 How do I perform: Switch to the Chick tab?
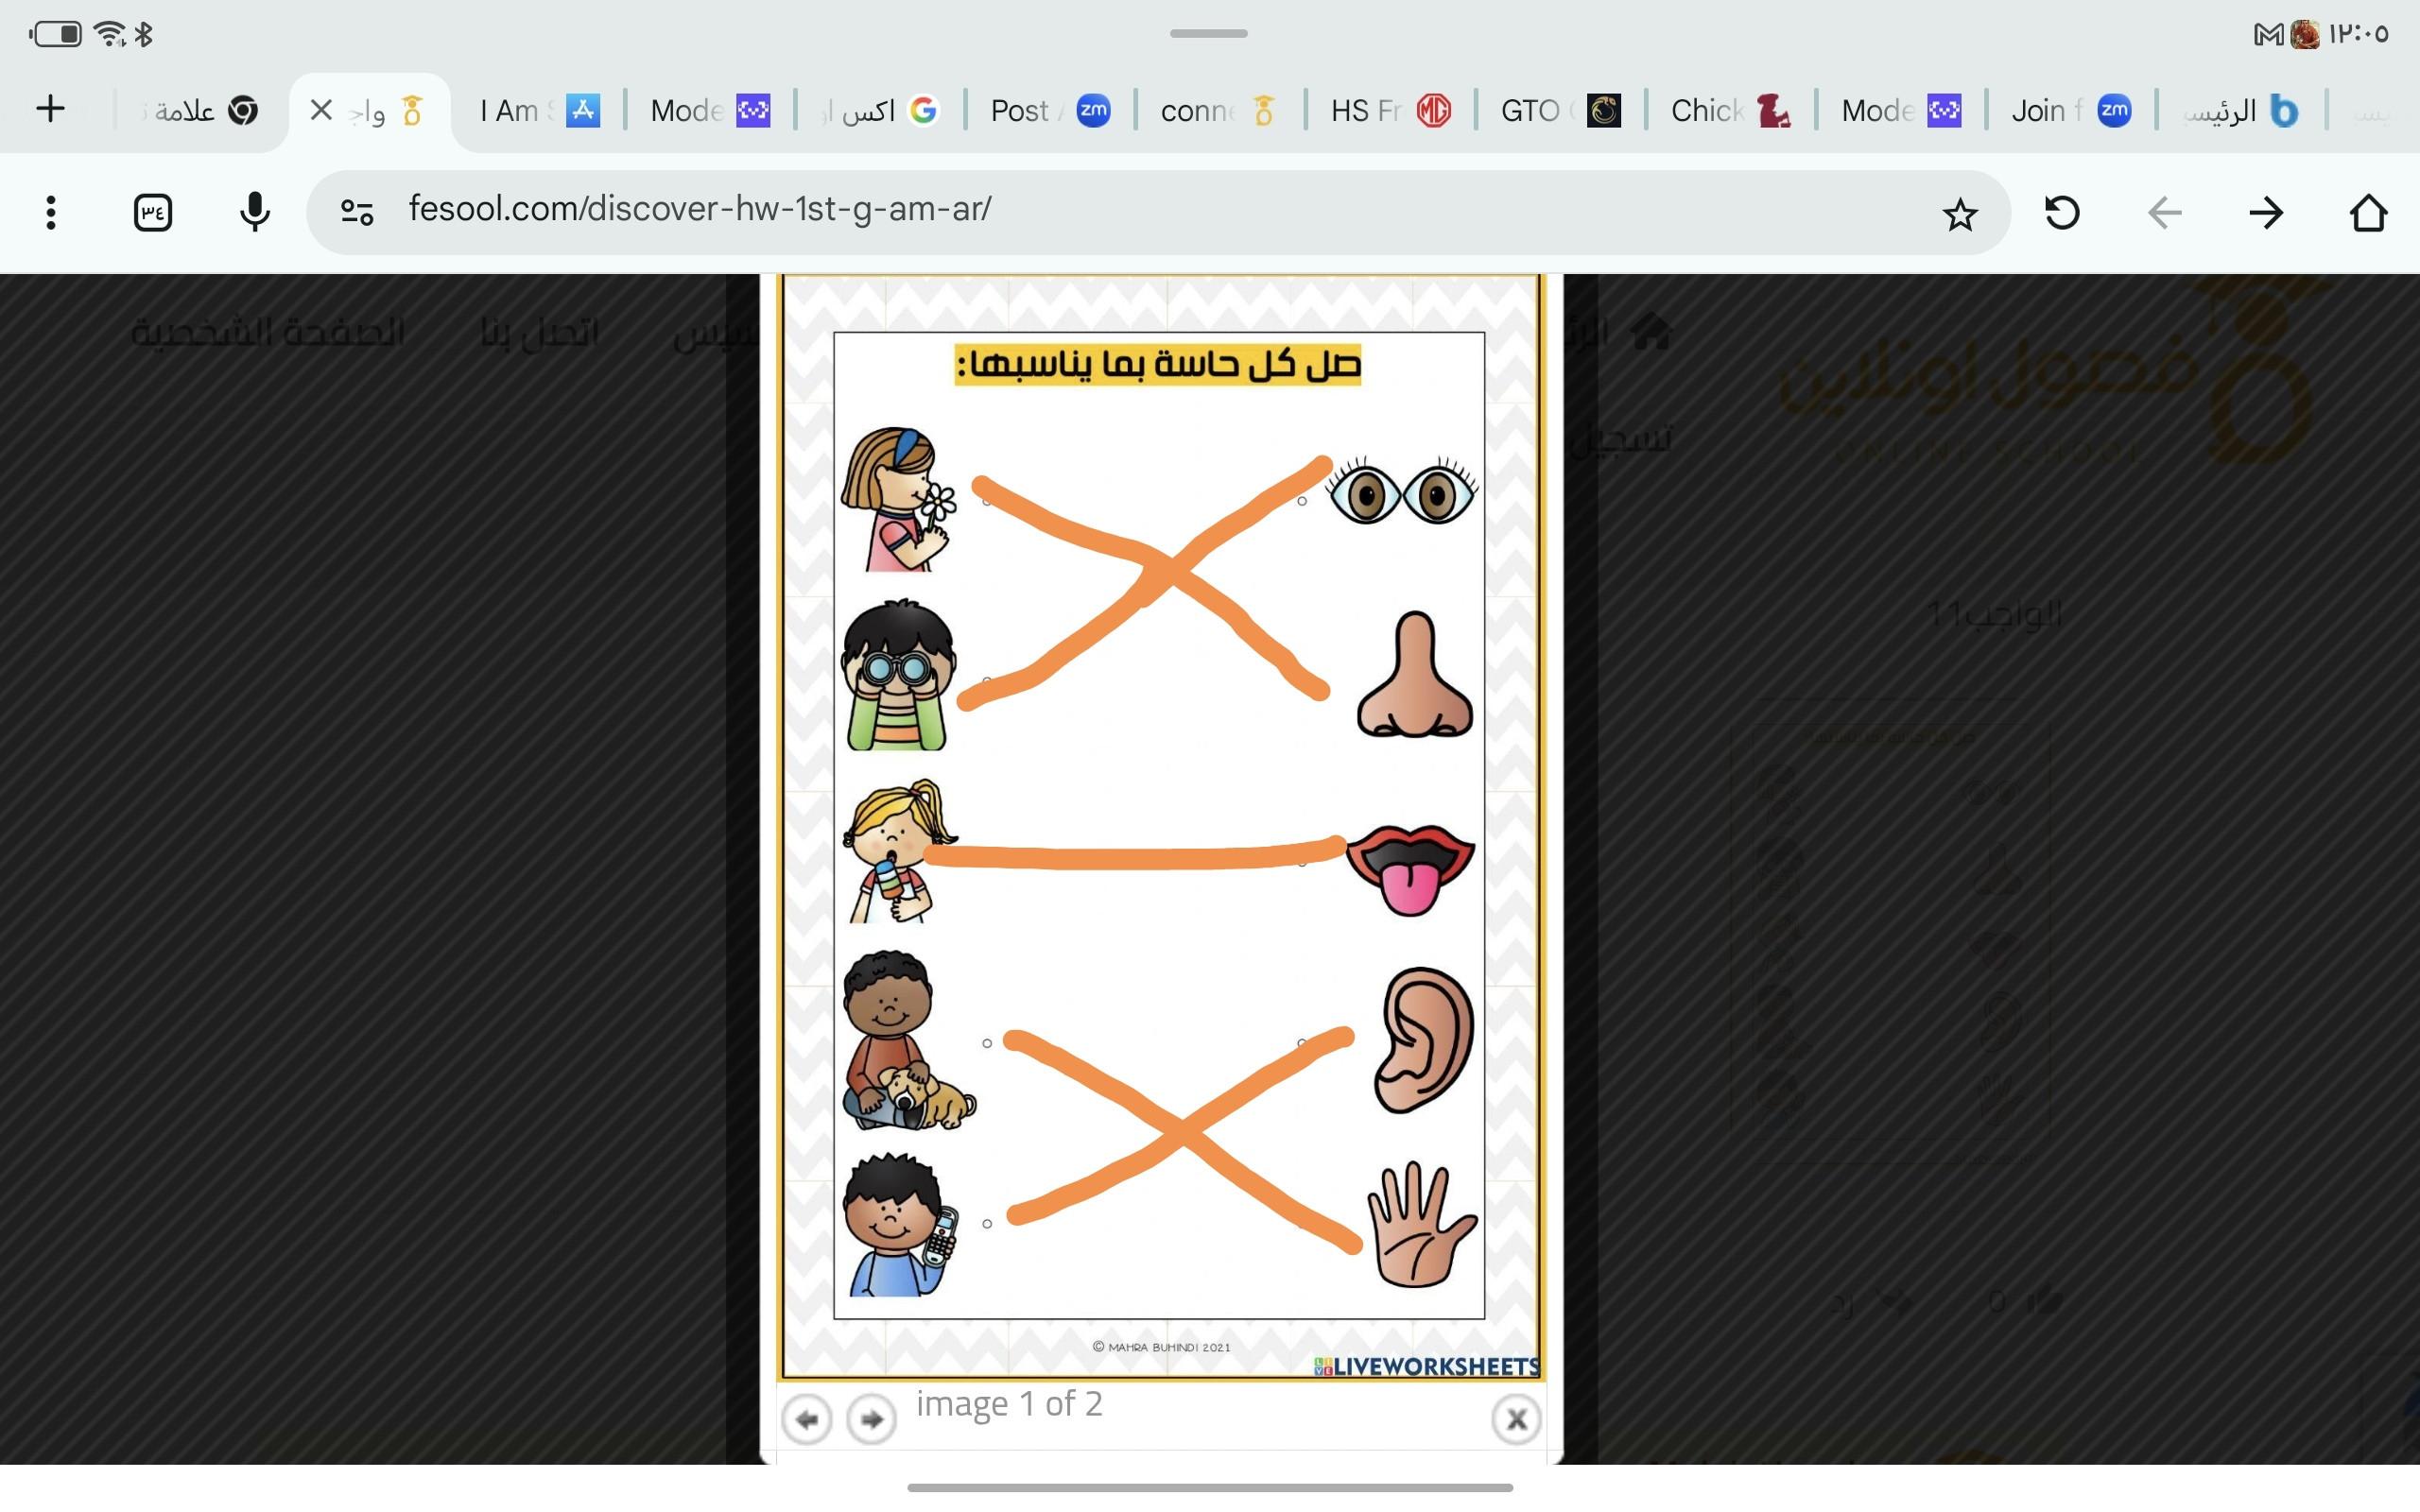pos(1730,110)
